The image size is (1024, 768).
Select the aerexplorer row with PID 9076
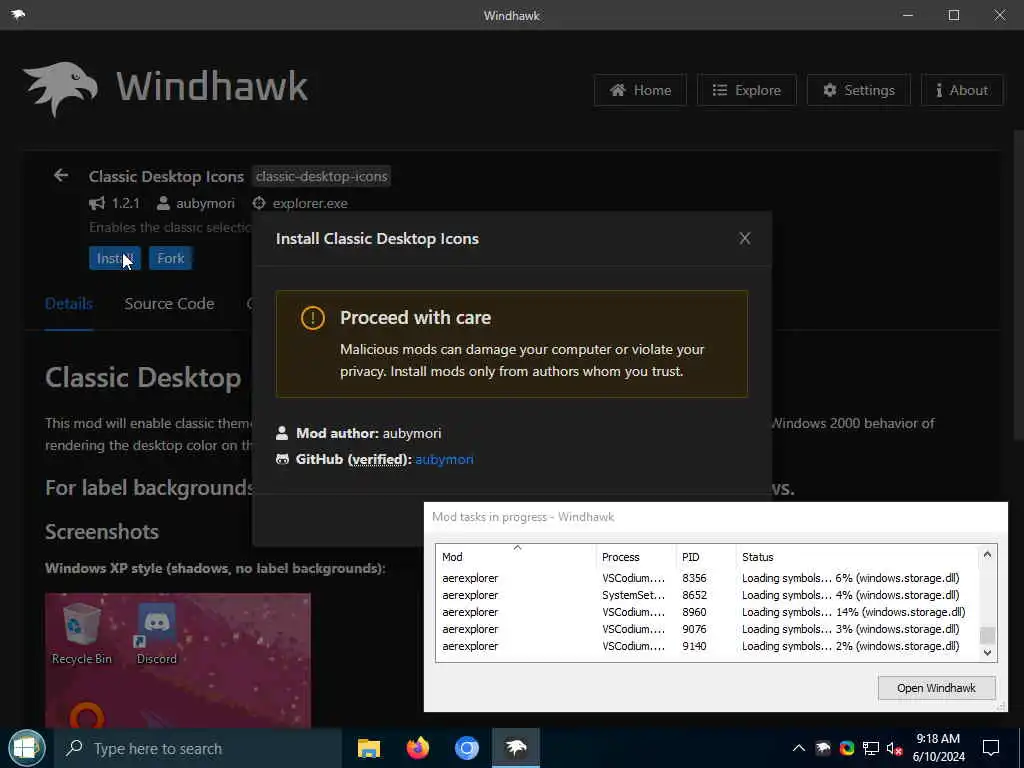click(x=707, y=629)
